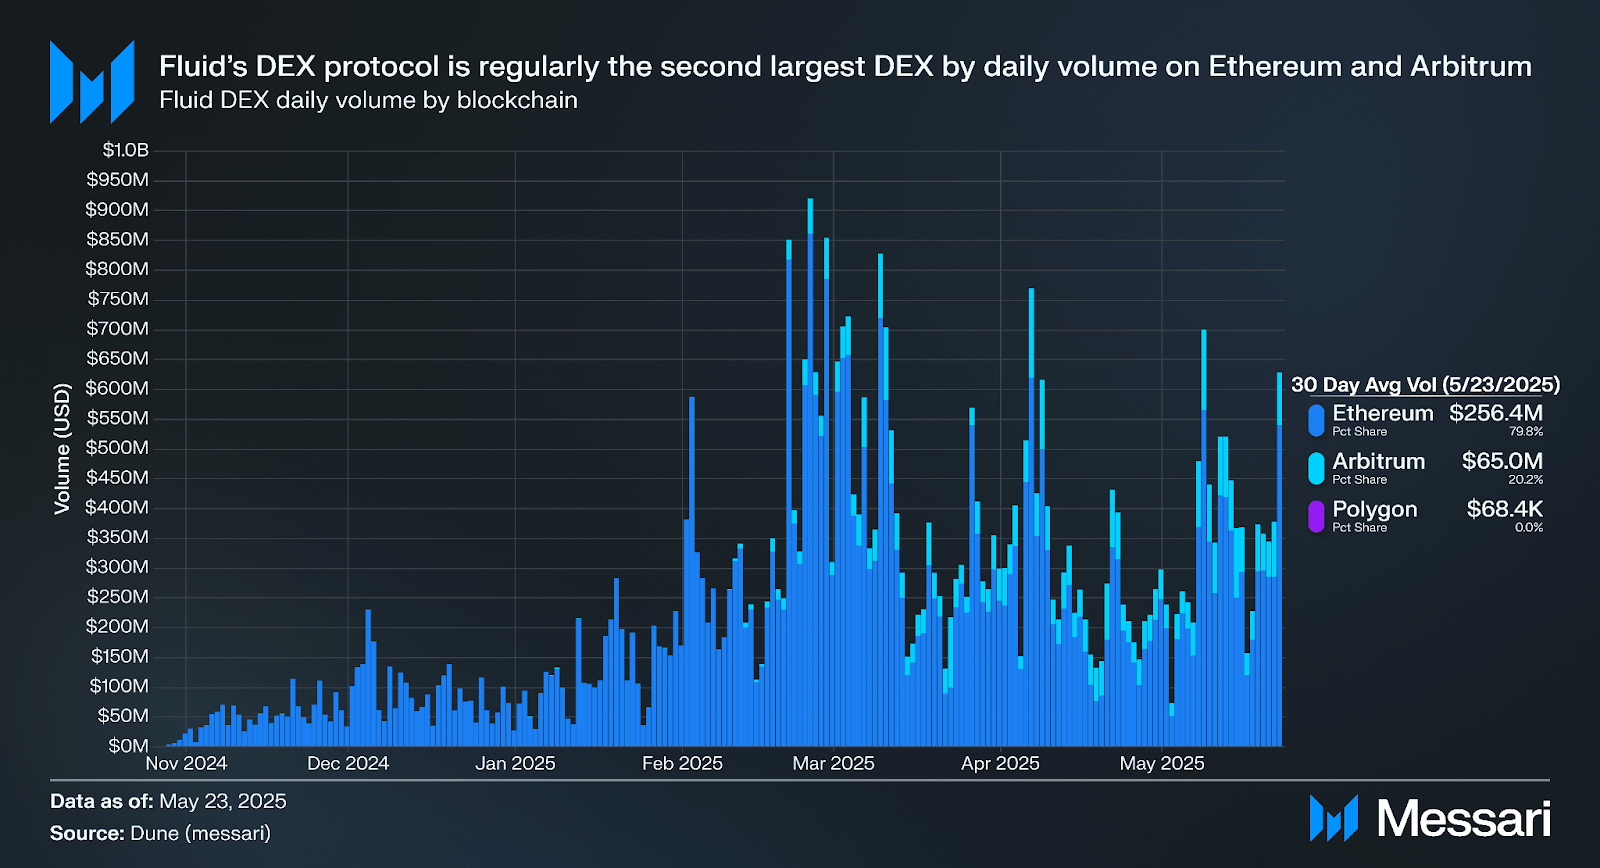The height and width of the screenshot is (868, 1600).
Task: Click the May 2025 x-axis label
Action: point(1162,763)
